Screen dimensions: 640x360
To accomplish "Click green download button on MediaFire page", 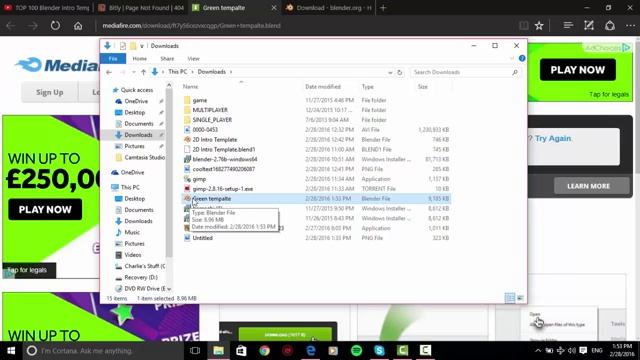I will (284, 334).
